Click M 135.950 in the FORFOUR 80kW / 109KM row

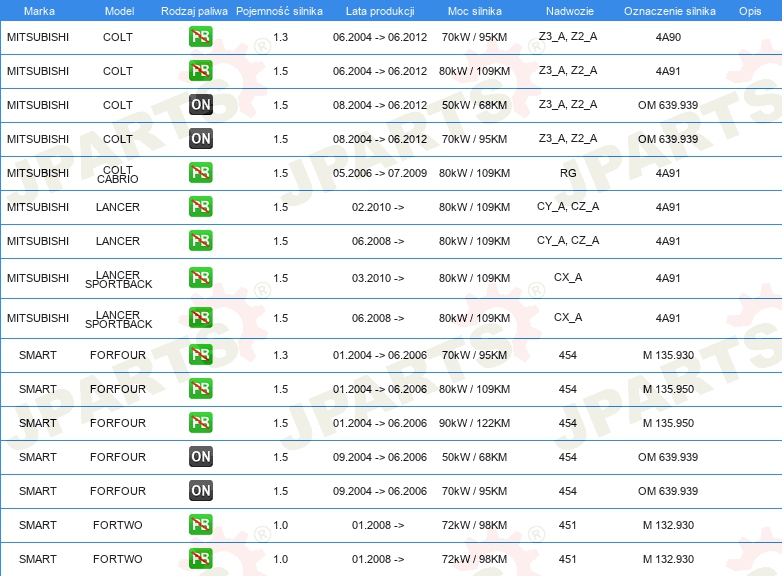point(668,389)
